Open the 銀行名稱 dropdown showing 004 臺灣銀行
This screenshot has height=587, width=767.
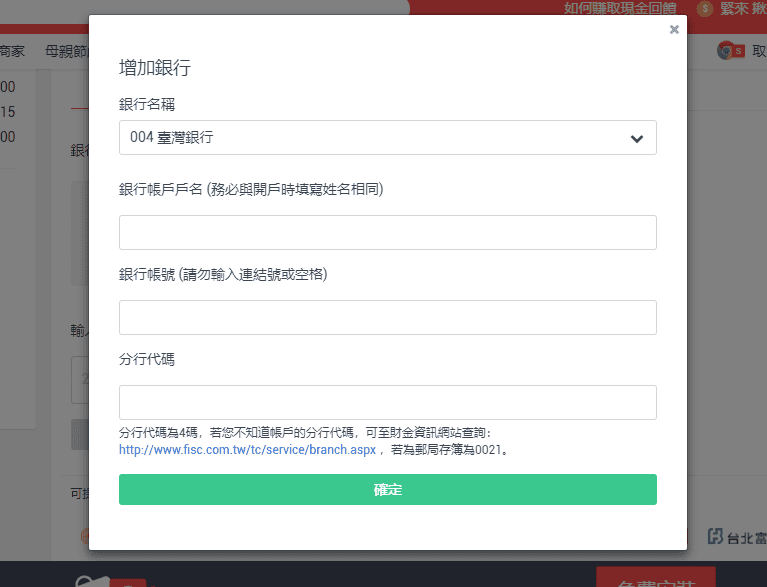[387, 137]
